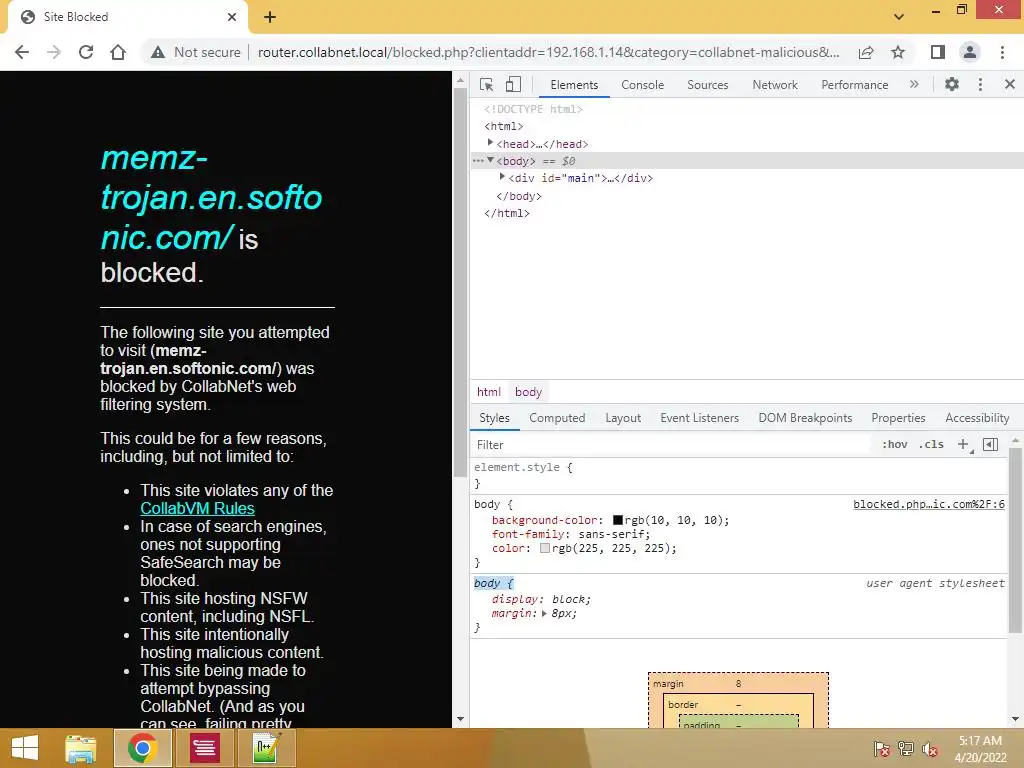Screen dimensions: 1024x768
Task: Open color rgb(225,225,225) swatch picker
Action: [x=545, y=549]
